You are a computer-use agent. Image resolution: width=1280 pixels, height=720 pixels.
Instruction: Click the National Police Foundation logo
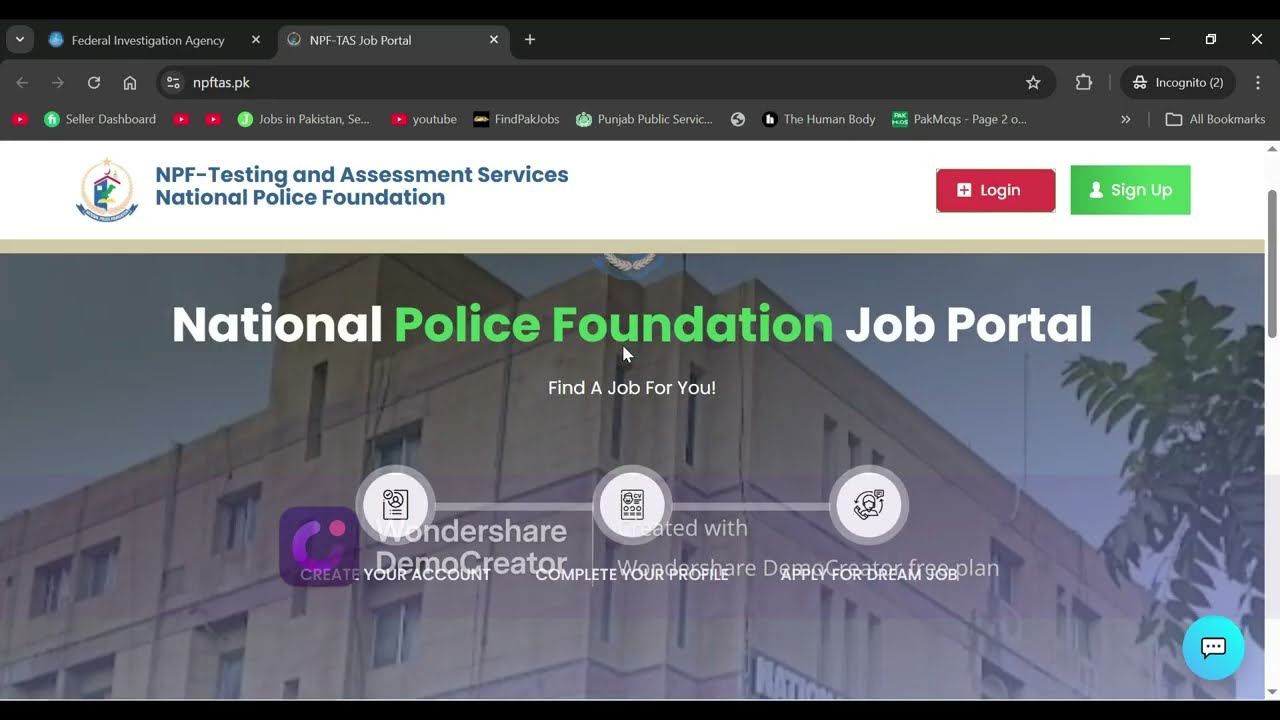click(107, 189)
